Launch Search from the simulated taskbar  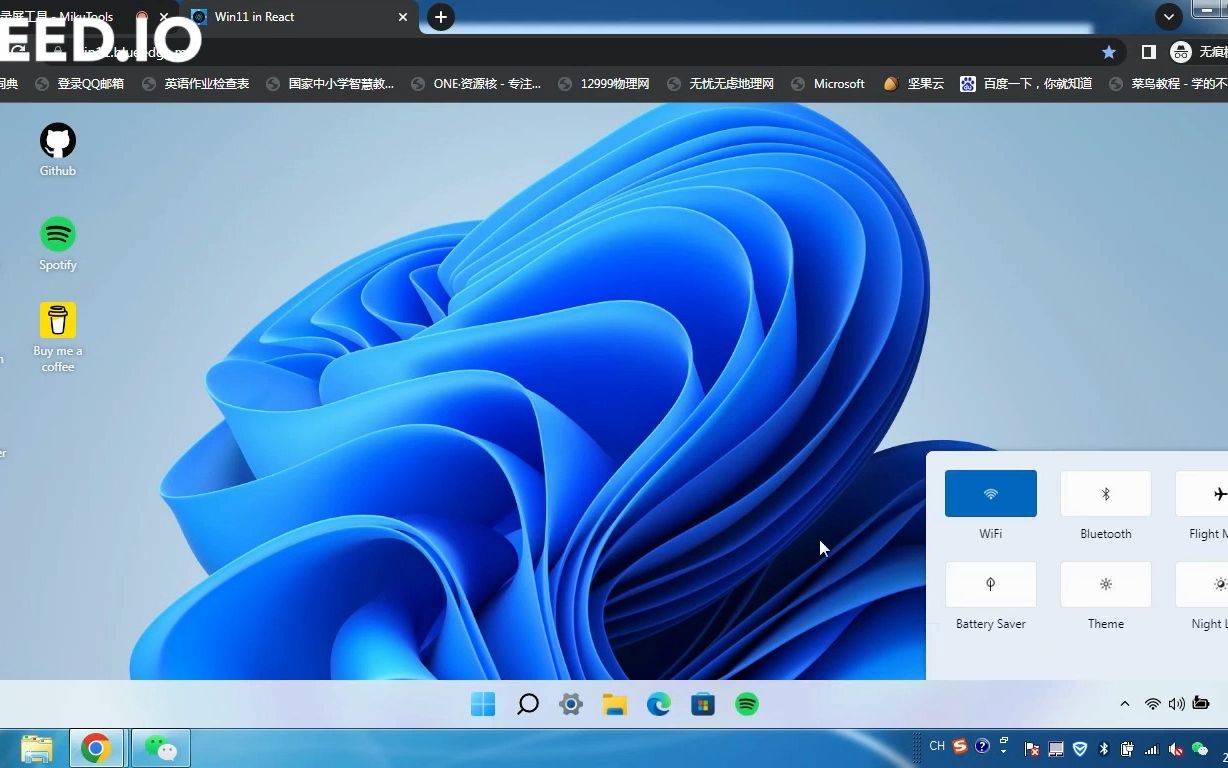527,704
